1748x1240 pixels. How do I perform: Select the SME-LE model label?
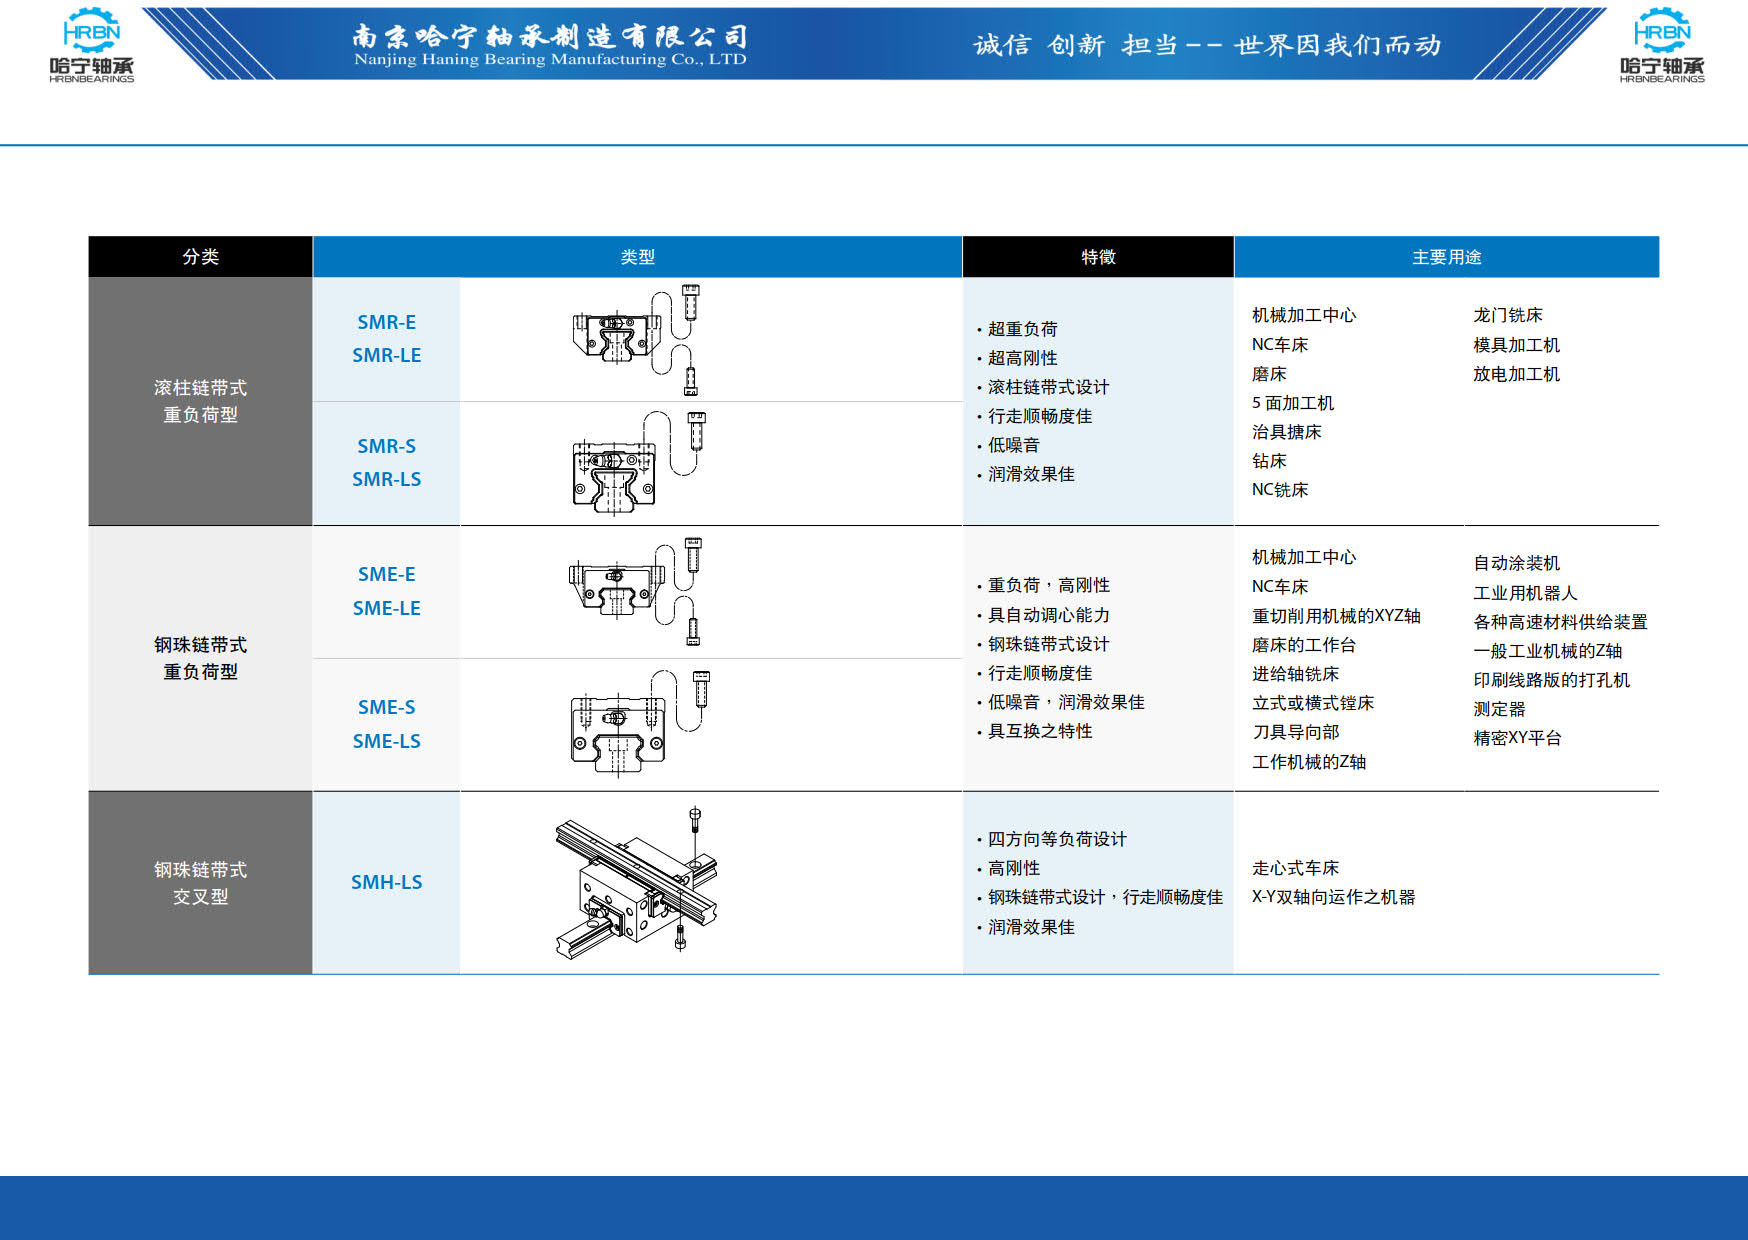[387, 608]
